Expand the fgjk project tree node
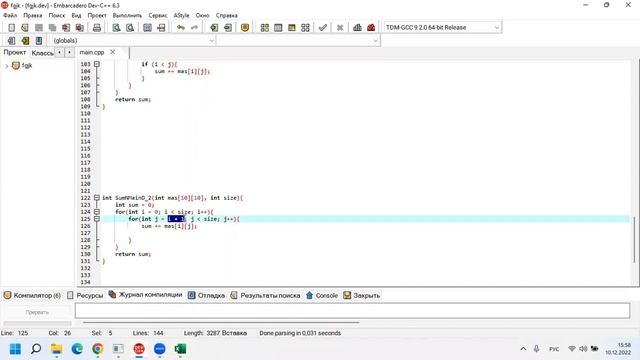This screenshot has height=360, width=640. (7, 66)
